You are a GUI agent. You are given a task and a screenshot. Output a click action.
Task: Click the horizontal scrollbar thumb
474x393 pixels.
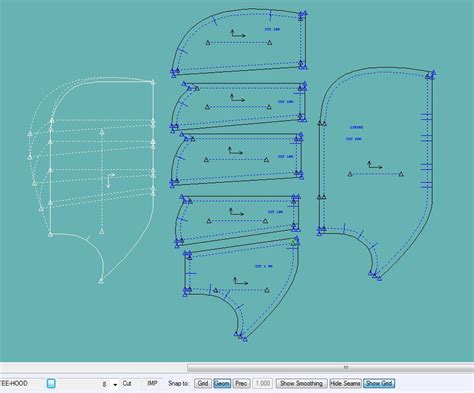coord(330,367)
